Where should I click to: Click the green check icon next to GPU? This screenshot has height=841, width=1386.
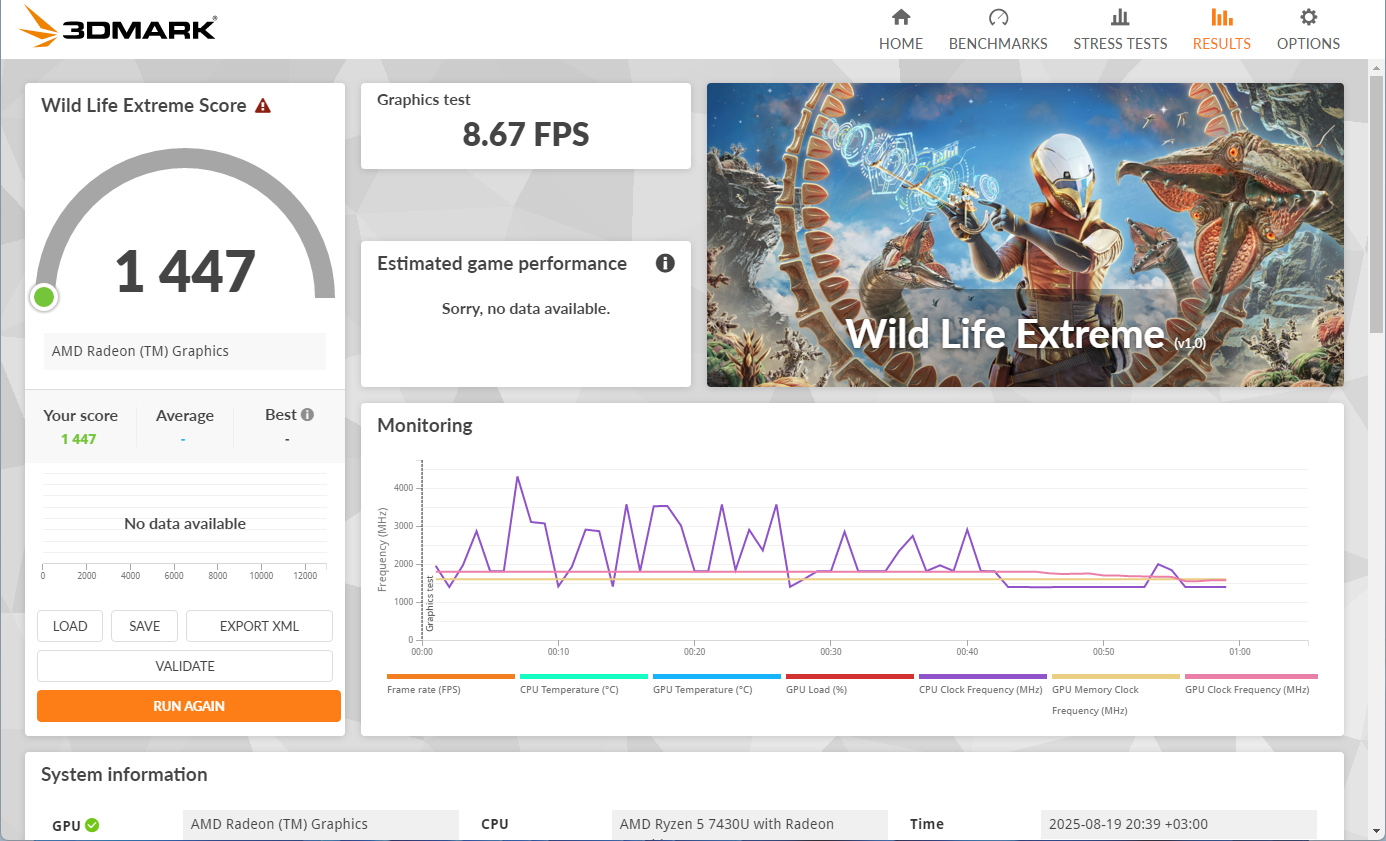[x=92, y=825]
